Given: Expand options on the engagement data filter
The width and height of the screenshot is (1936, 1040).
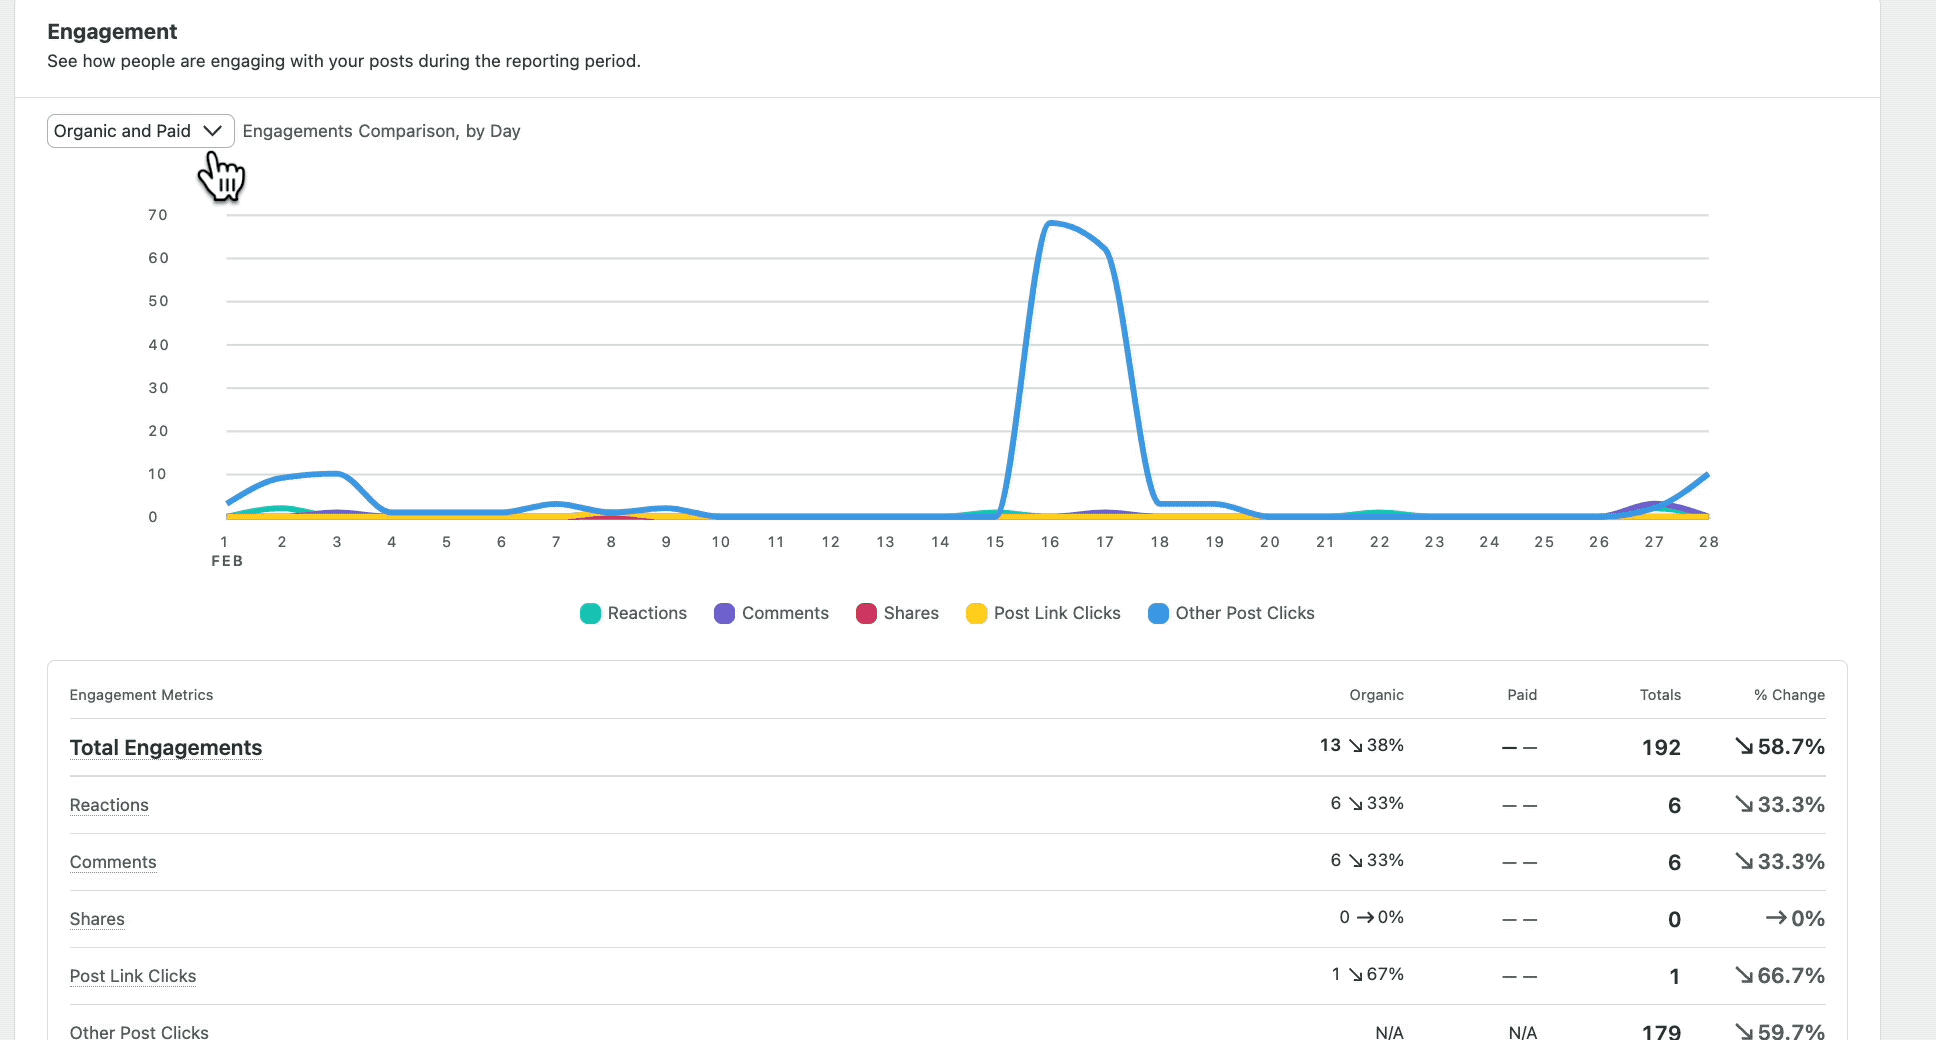Looking at the screenshot, I should click(x=140, y=130).
